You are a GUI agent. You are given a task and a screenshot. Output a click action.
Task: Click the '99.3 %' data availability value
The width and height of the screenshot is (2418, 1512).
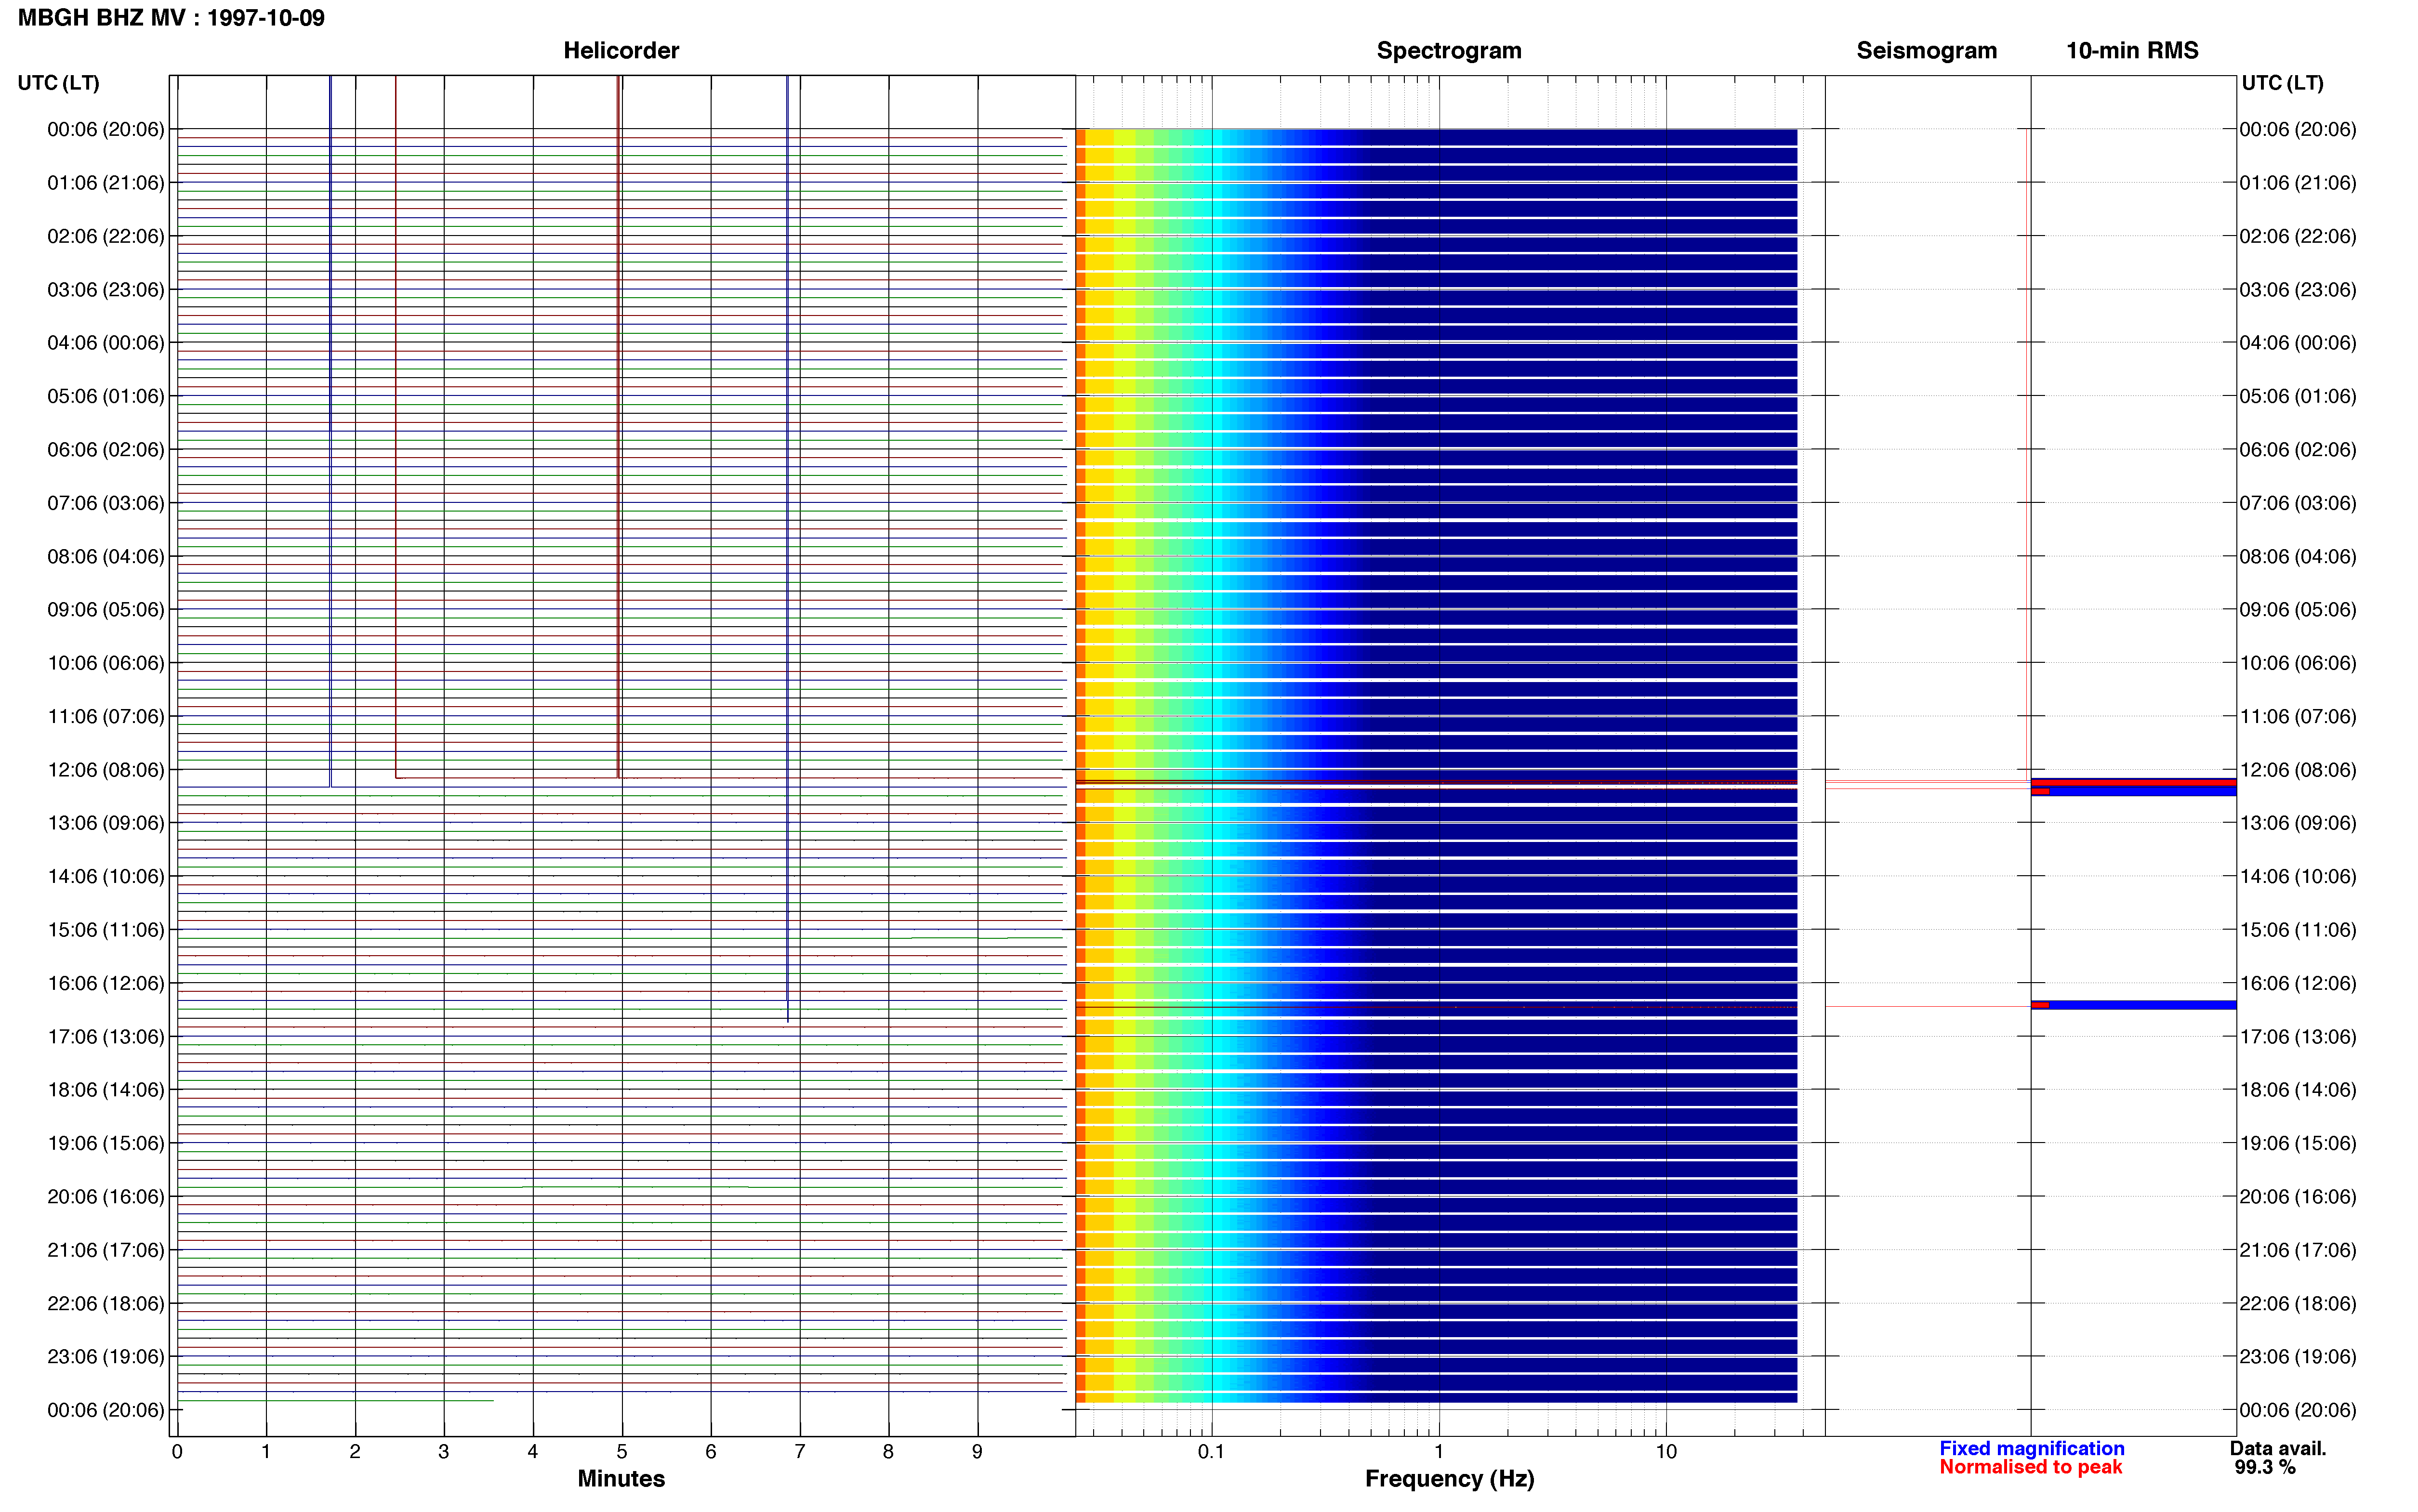pos(2265,1467)
